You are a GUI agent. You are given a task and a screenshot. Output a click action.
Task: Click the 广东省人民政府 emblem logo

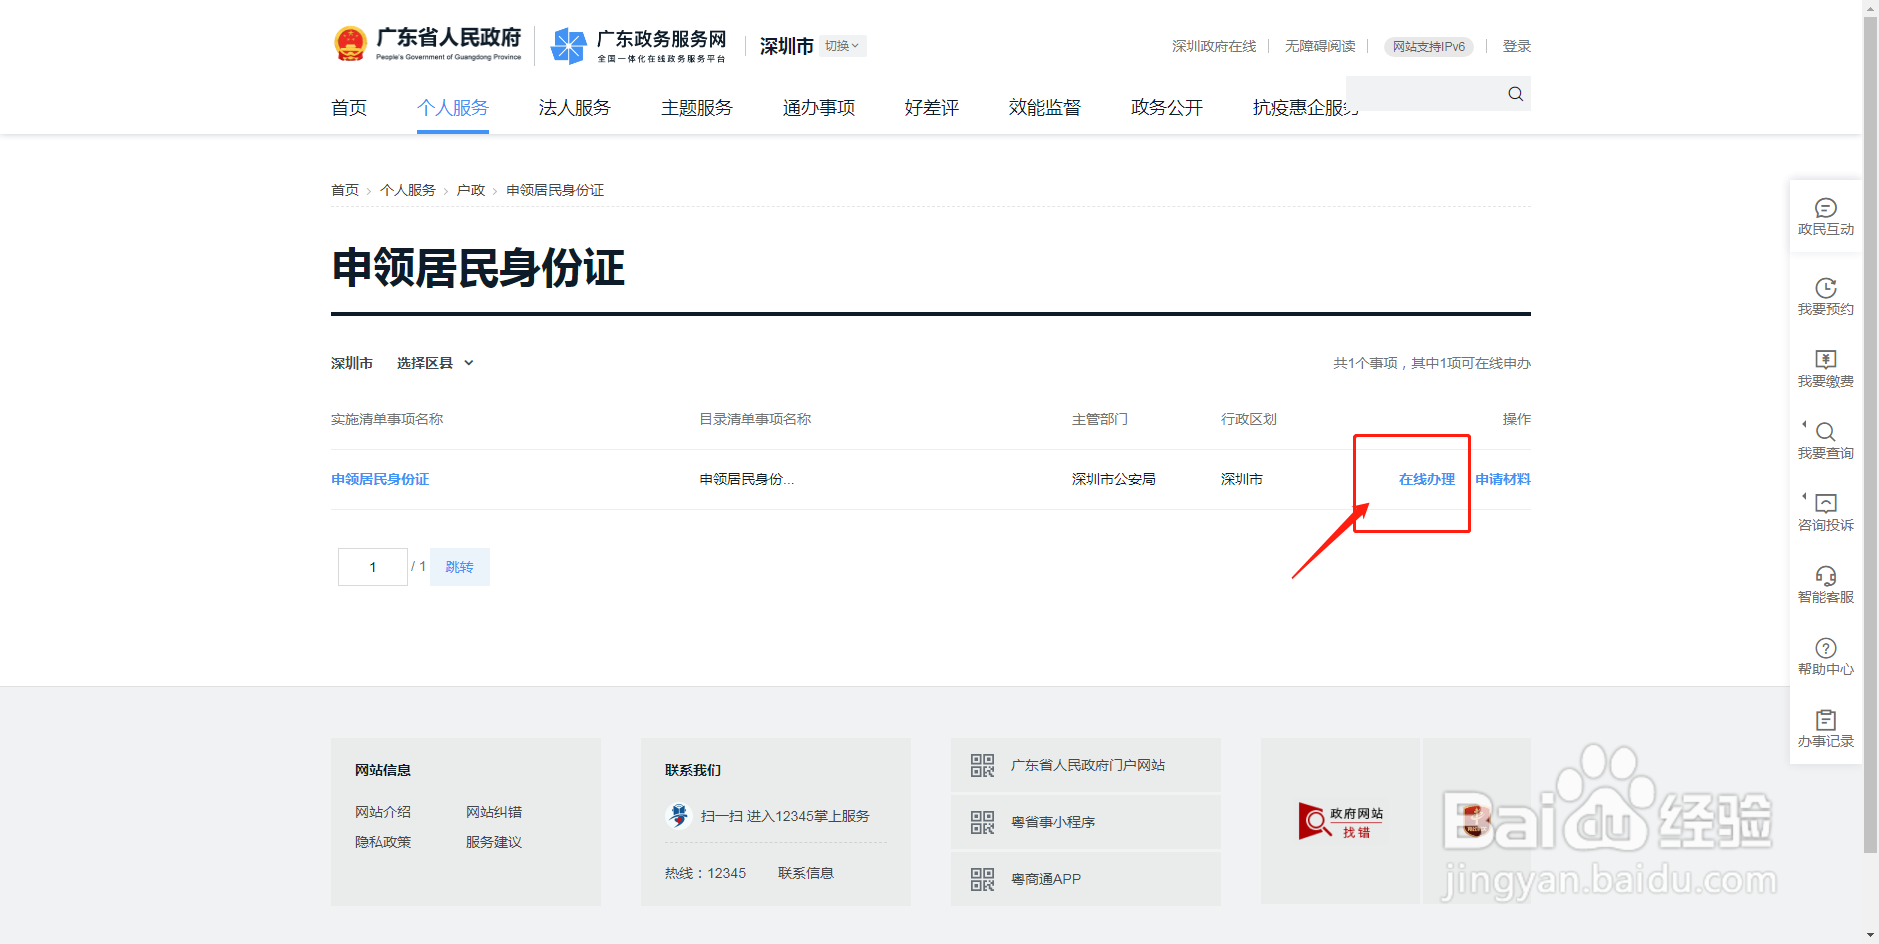pos(351,42)
